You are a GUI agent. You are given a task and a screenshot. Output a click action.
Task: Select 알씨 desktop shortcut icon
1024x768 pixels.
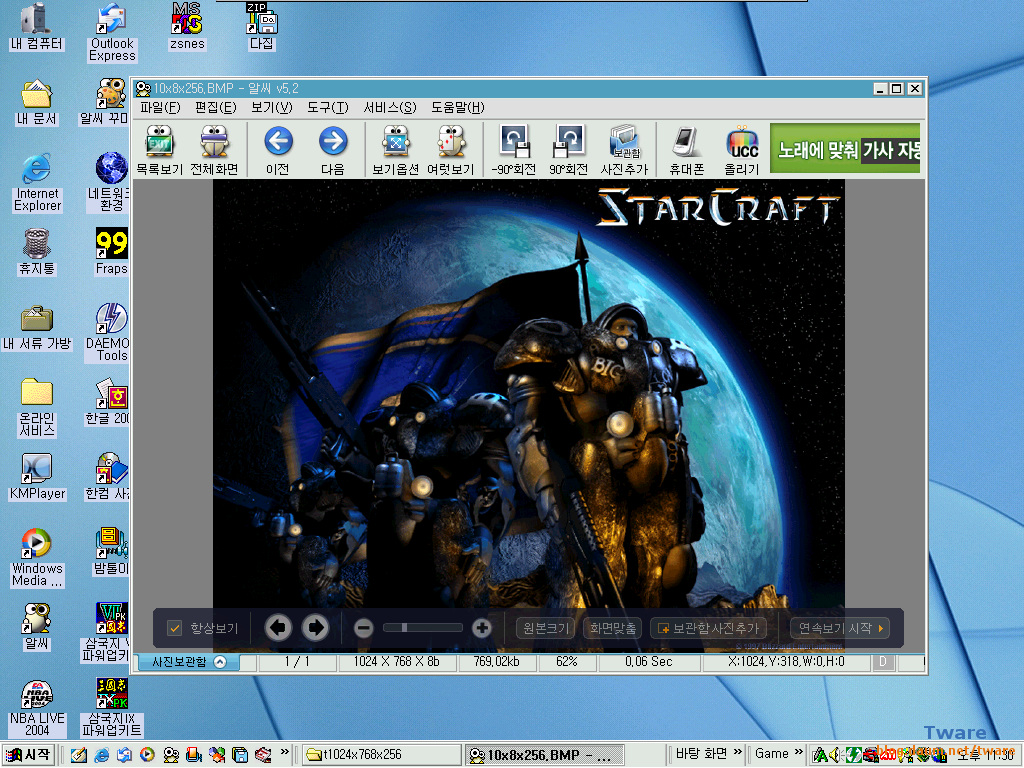pos(37,627)
